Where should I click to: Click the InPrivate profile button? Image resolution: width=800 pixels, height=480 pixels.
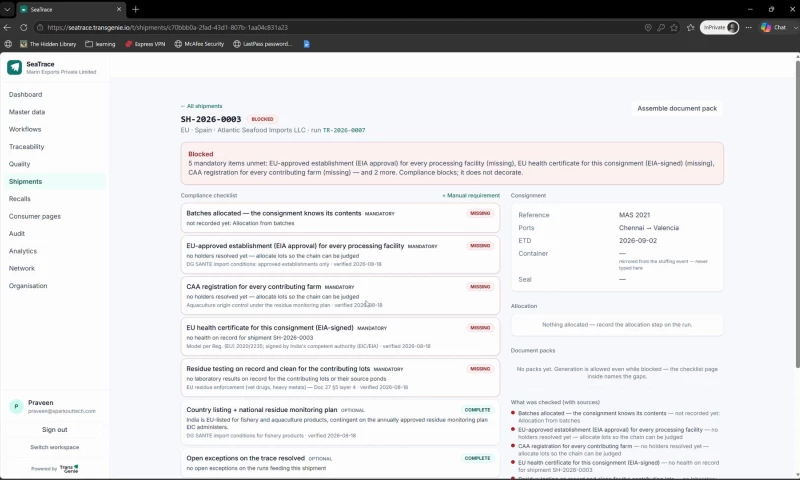pyautogui.click(x=719, y=28)
